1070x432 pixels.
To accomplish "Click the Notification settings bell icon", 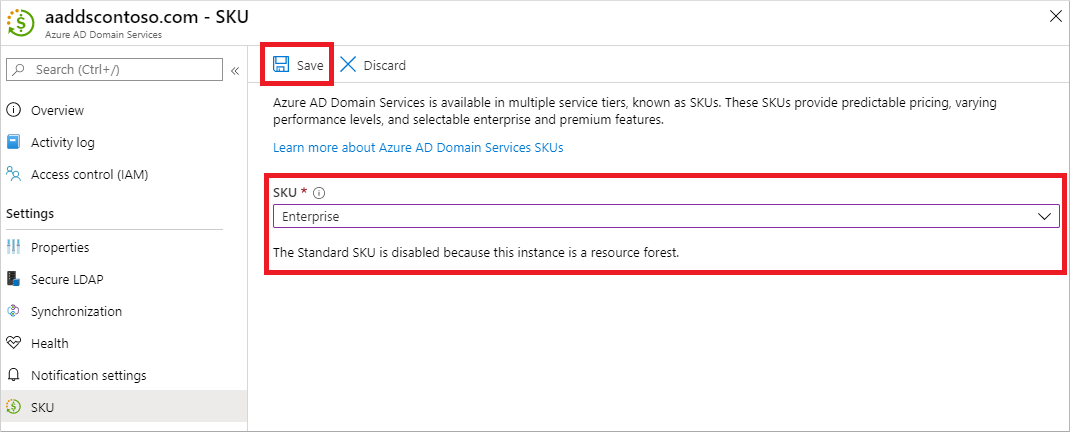I will coord(14,375).
